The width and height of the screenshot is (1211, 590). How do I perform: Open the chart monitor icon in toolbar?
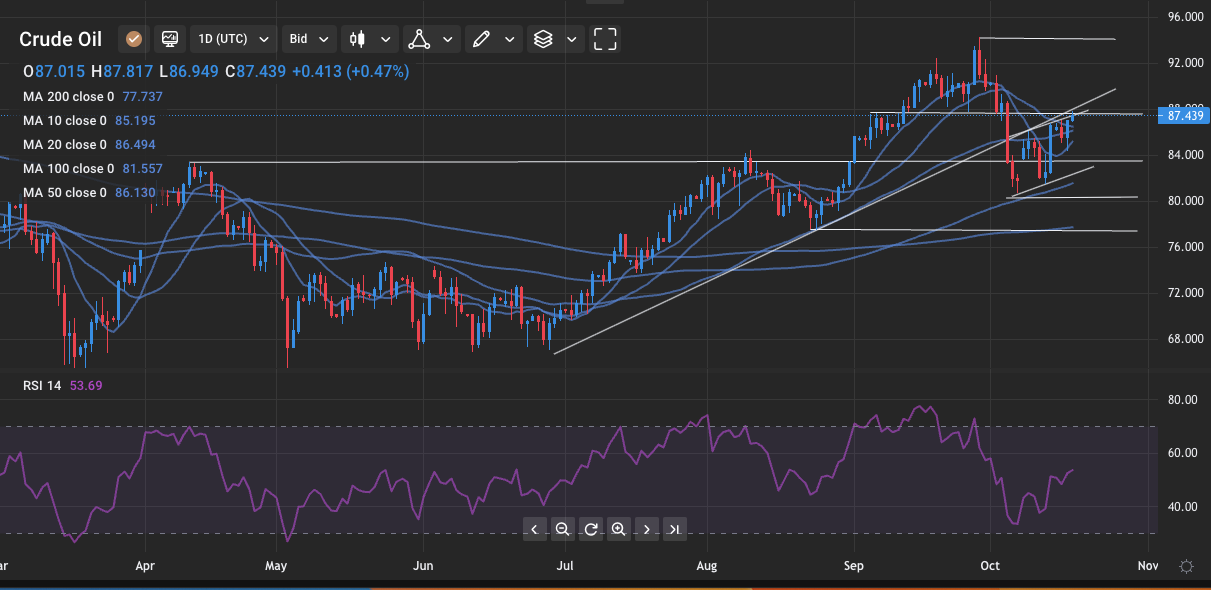coord(170,39)
